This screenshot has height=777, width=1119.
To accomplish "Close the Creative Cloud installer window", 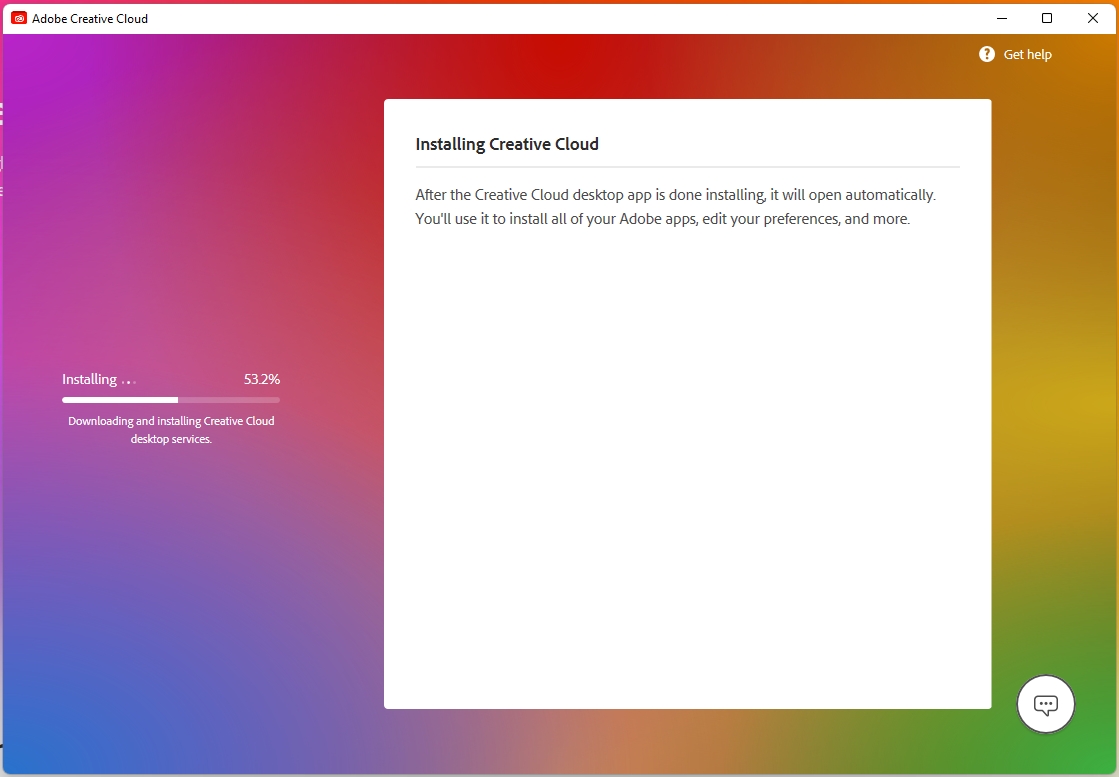I will click(x=1093, y=18).
